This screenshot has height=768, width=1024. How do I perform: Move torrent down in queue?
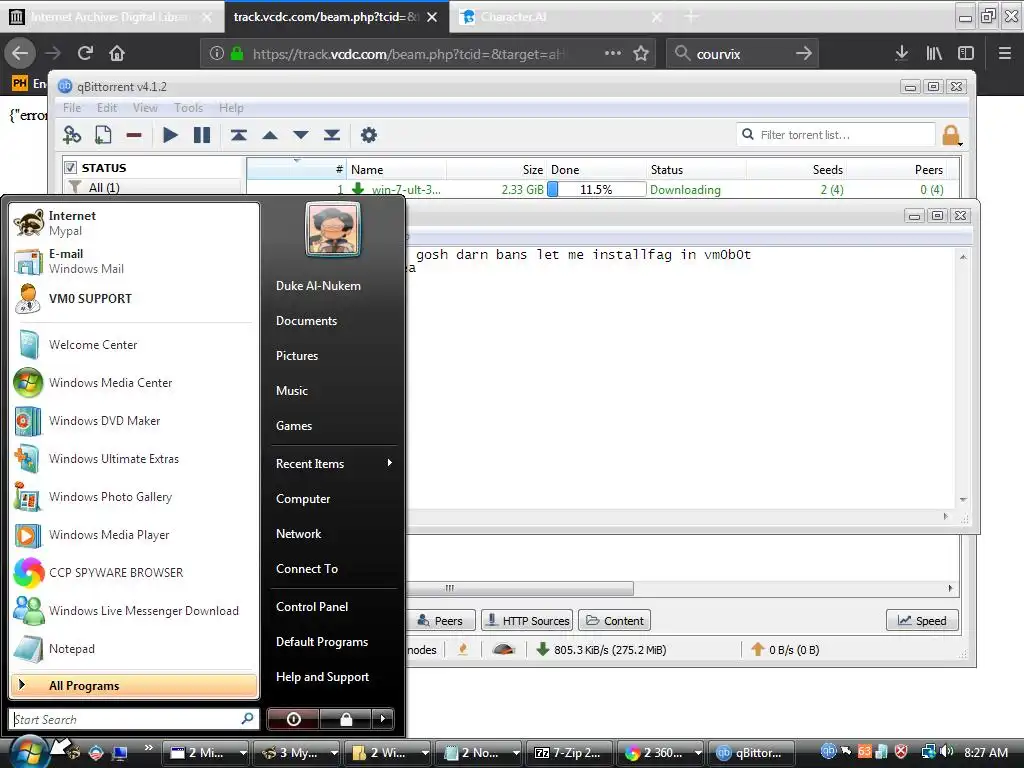(x=300, y=135)
